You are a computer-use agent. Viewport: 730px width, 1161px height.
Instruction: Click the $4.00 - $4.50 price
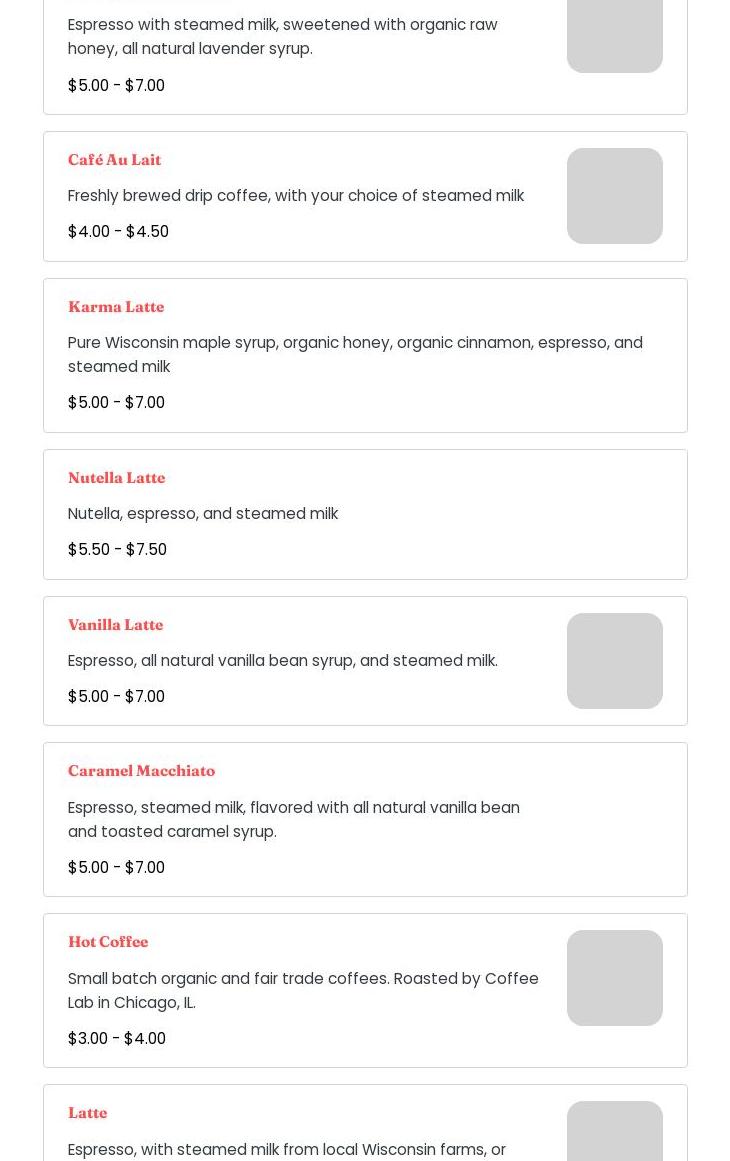click(x=118, y=232)
